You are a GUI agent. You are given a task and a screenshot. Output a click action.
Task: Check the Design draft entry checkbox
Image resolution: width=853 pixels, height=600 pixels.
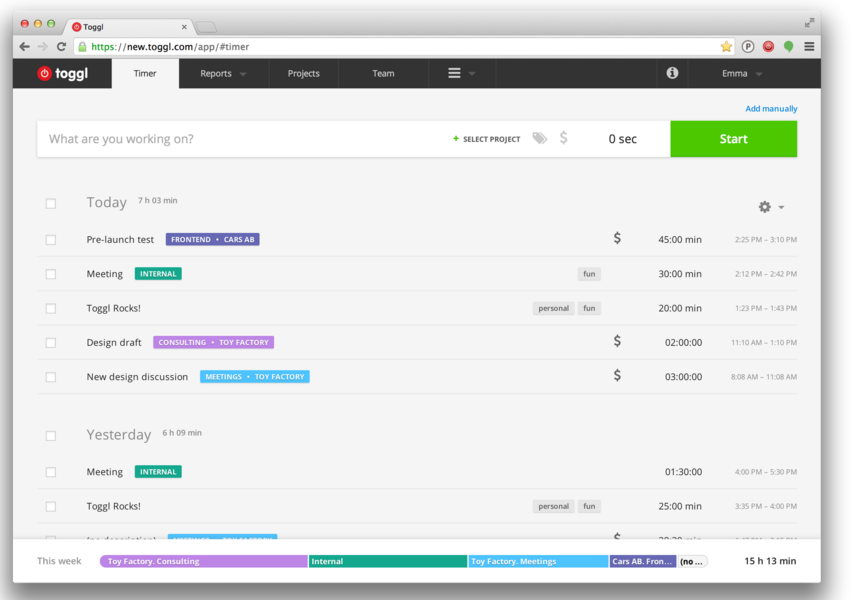click(51, 342)
